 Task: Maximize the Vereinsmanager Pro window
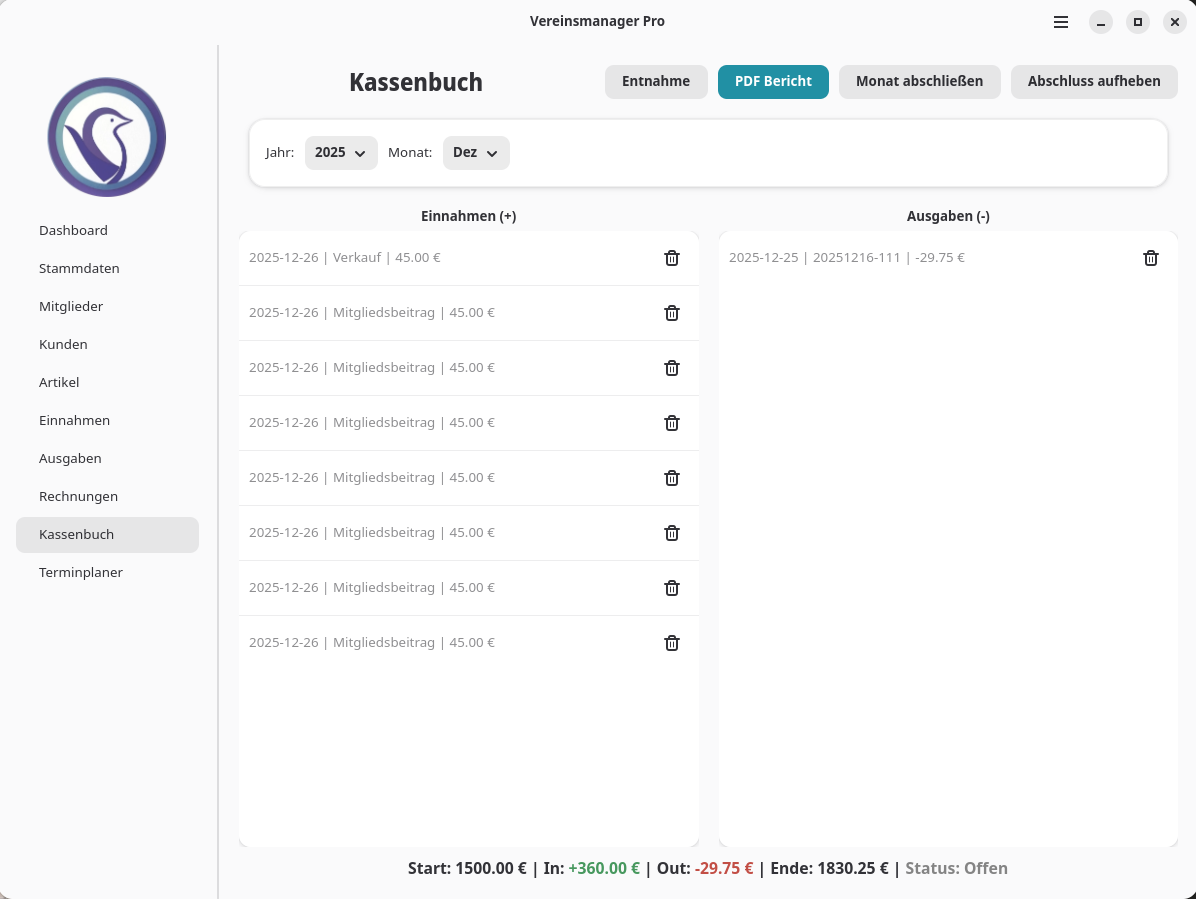pos(1137,22)
